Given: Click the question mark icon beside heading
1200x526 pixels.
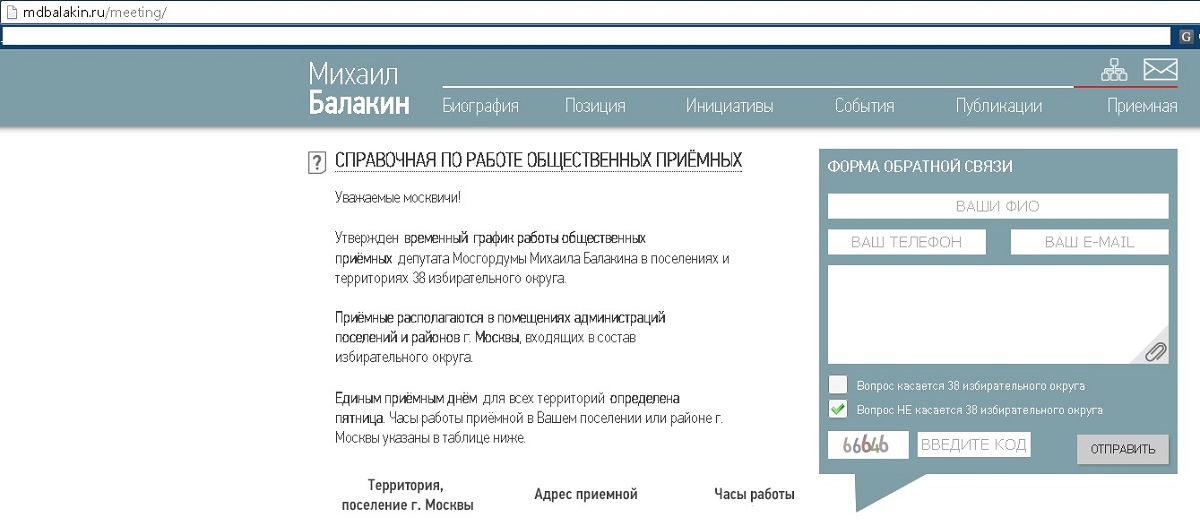Looking at the screenshot, I should point(317,162).
